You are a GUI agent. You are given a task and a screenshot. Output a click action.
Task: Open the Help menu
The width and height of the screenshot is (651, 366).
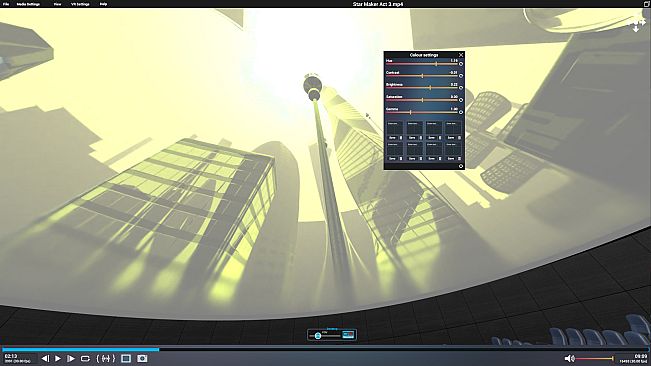(x=103, y=4)
